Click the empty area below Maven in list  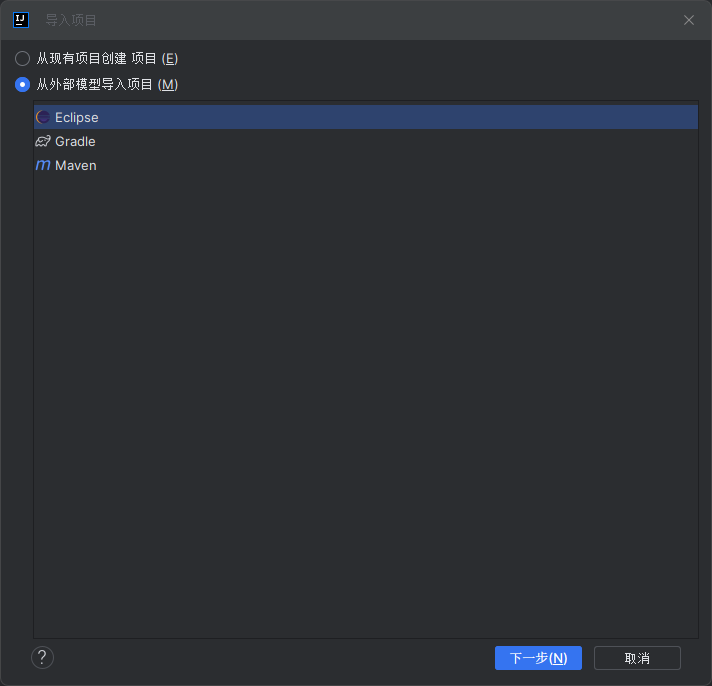point(366,407)
